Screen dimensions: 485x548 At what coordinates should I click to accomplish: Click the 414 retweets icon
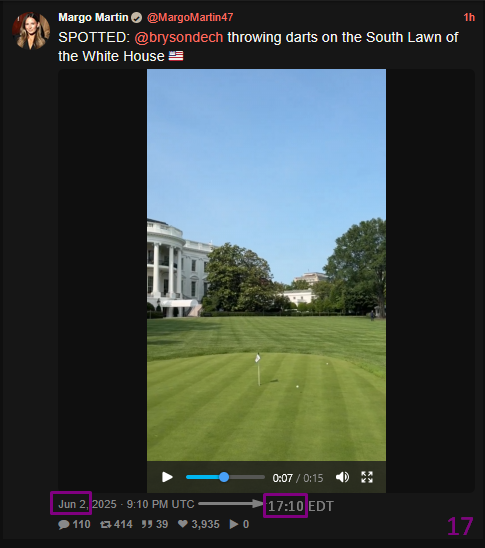click(106, 524)
